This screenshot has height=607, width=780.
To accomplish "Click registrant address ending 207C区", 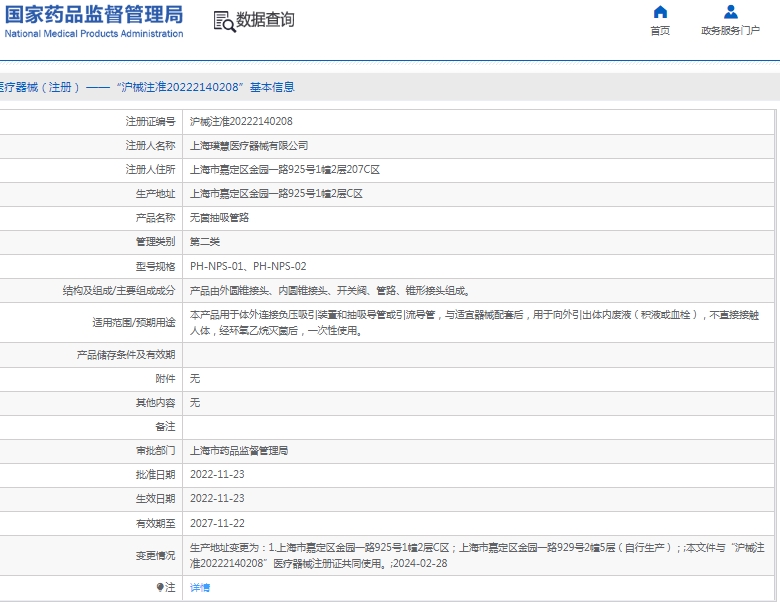I will pyautogui.click(x=285, y=170).
